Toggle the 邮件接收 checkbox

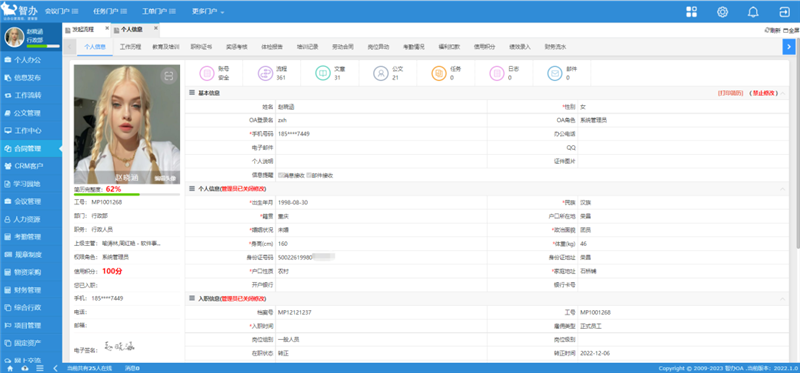(x=309, y=176)
